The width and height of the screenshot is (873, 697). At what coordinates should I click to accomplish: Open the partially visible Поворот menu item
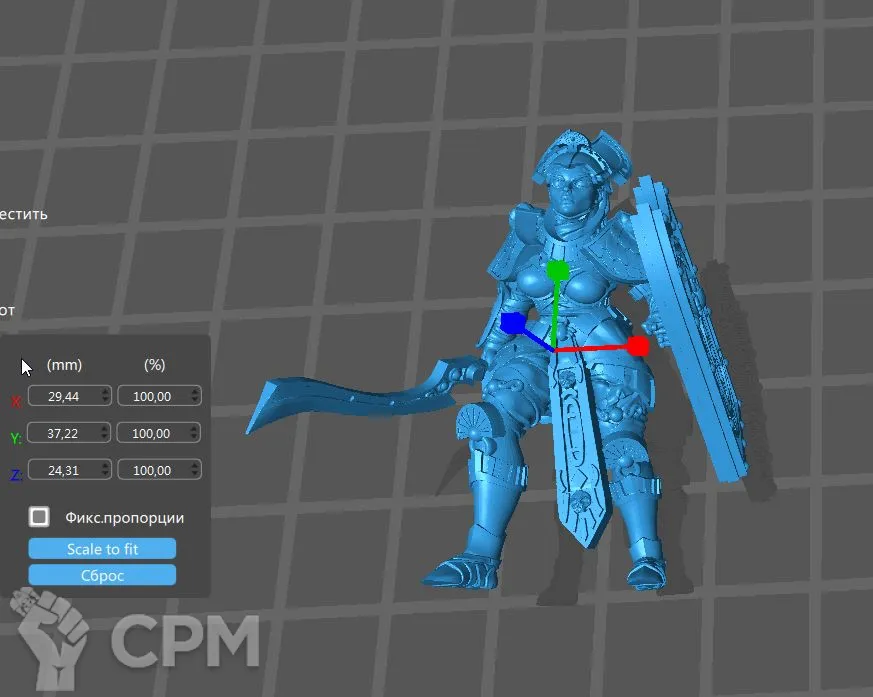tap(8, 310)
